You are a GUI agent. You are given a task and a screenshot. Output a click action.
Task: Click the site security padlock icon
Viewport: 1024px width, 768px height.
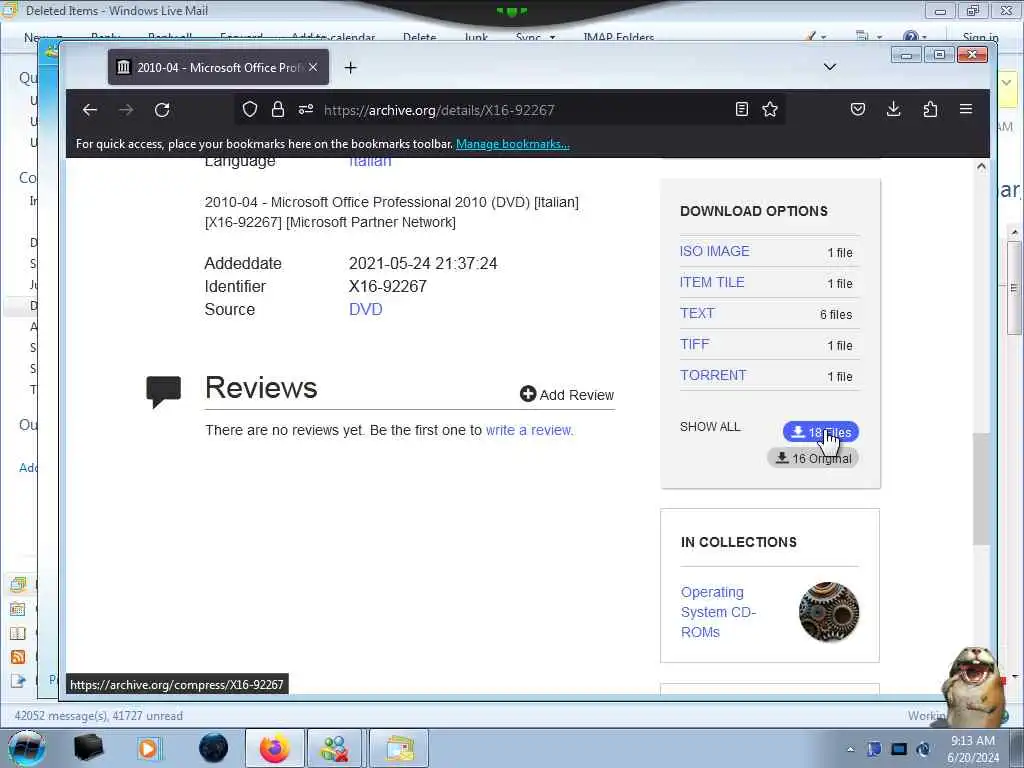(278, 109)
